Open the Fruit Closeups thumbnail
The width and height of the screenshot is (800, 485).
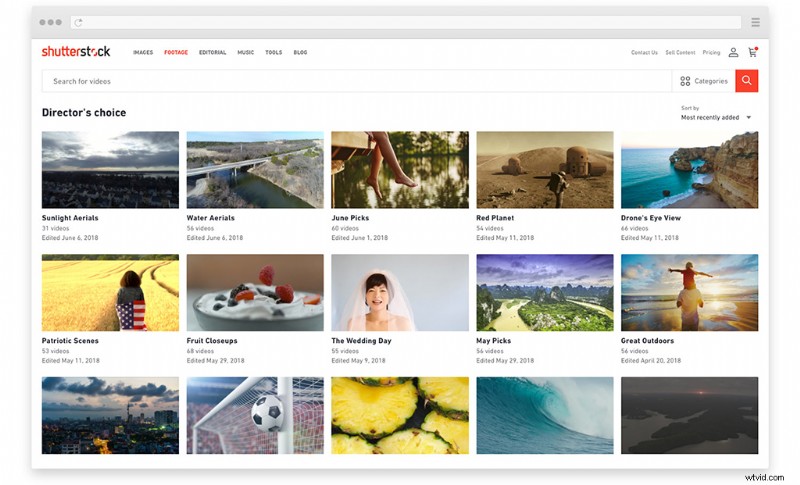[x=255, y=293]
